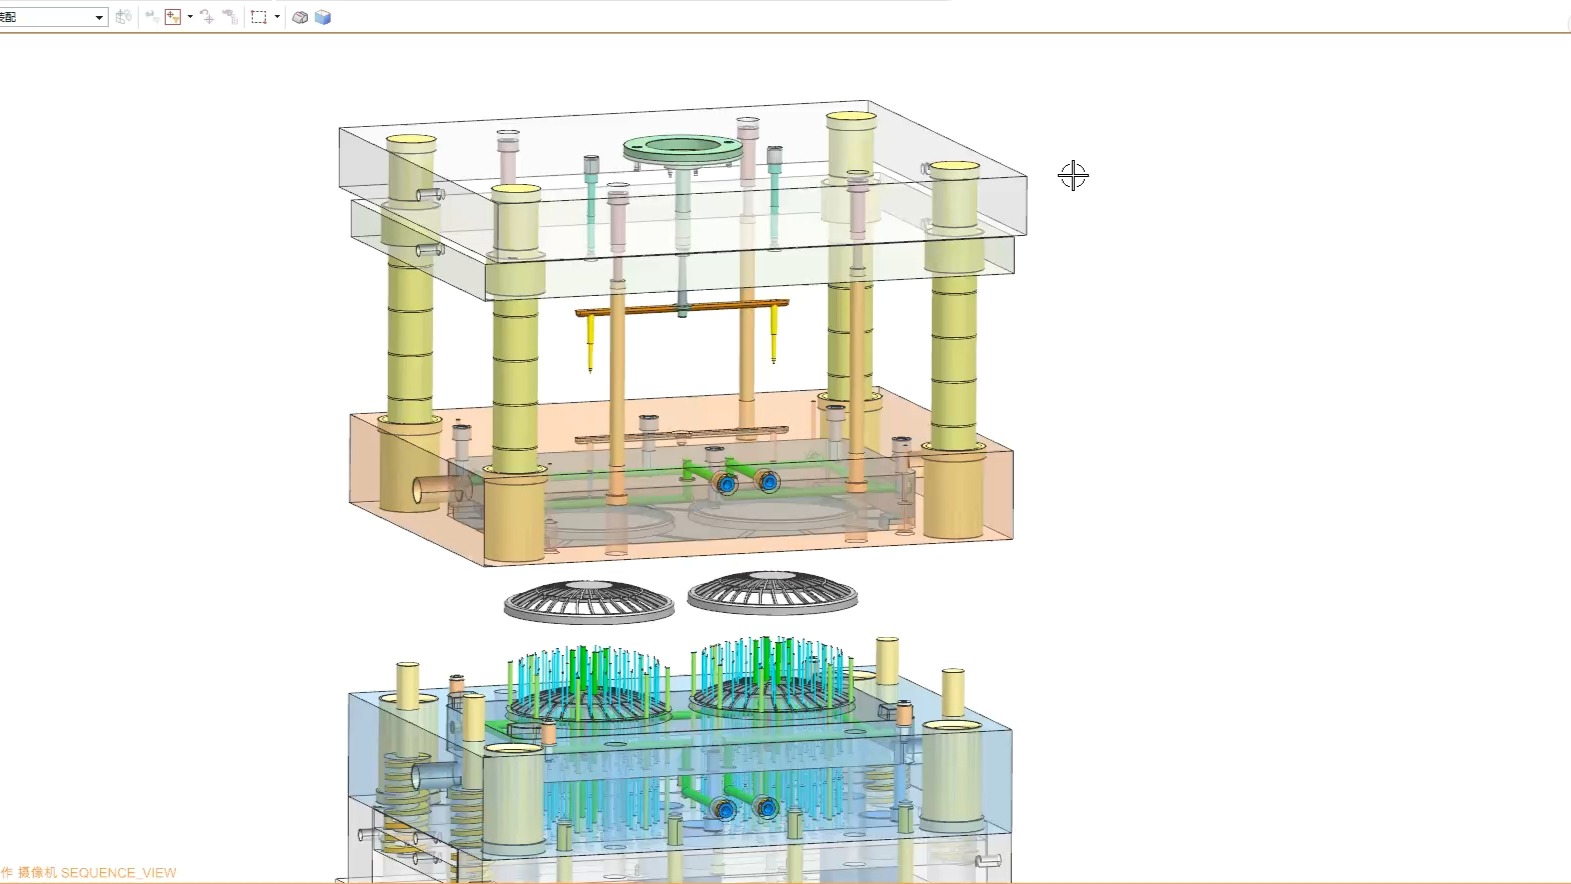Expand the rectangle selection mode arrow
The width and height of the screenshot is (1571, 884).
pyautogui.click(x=277, y=17)
